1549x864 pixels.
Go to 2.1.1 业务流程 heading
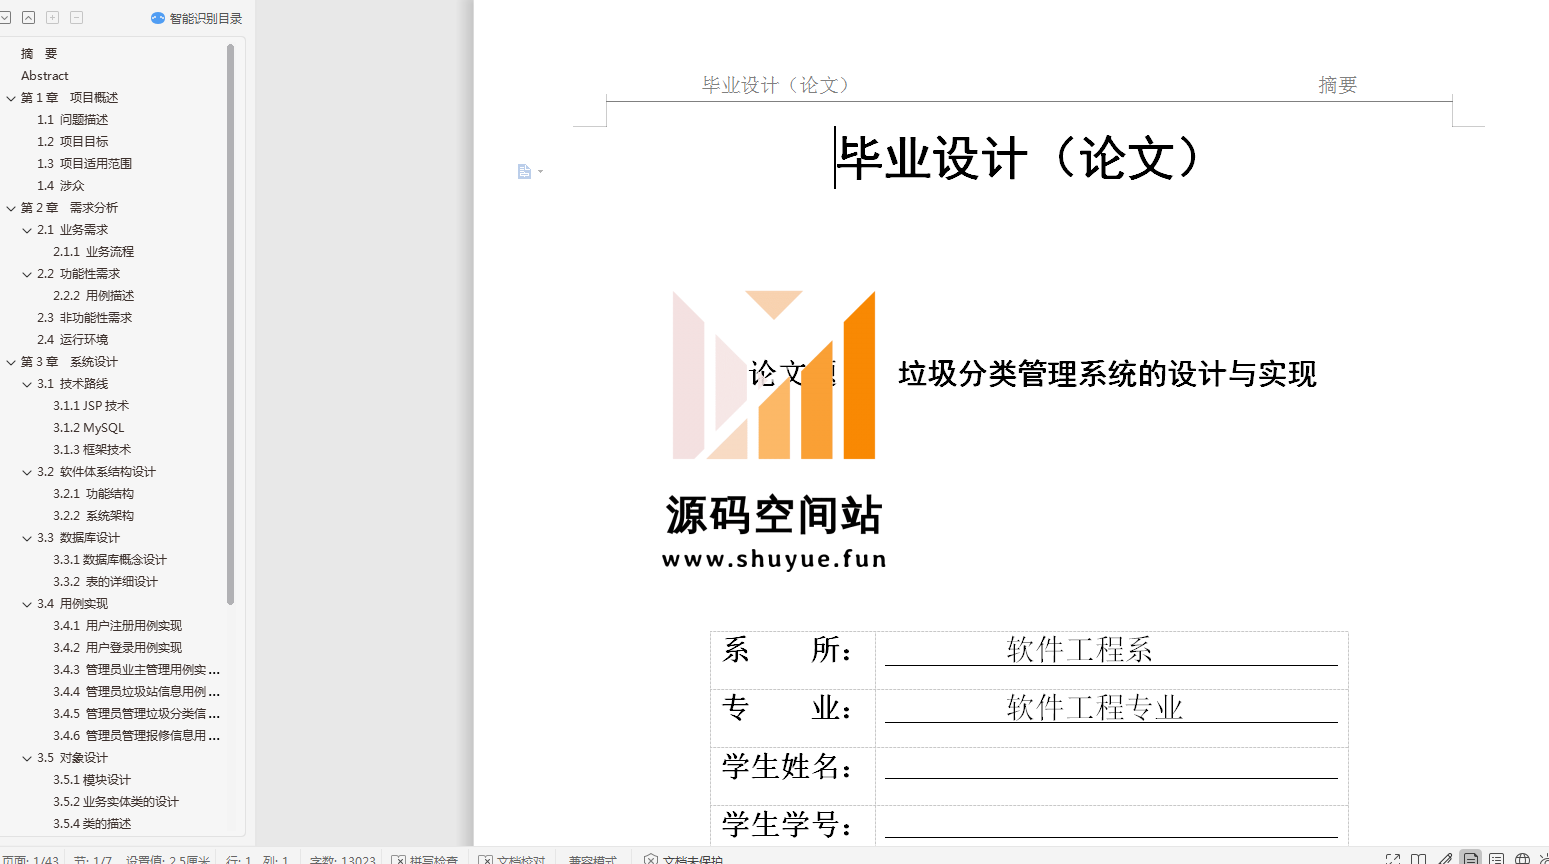coord(93,252)
